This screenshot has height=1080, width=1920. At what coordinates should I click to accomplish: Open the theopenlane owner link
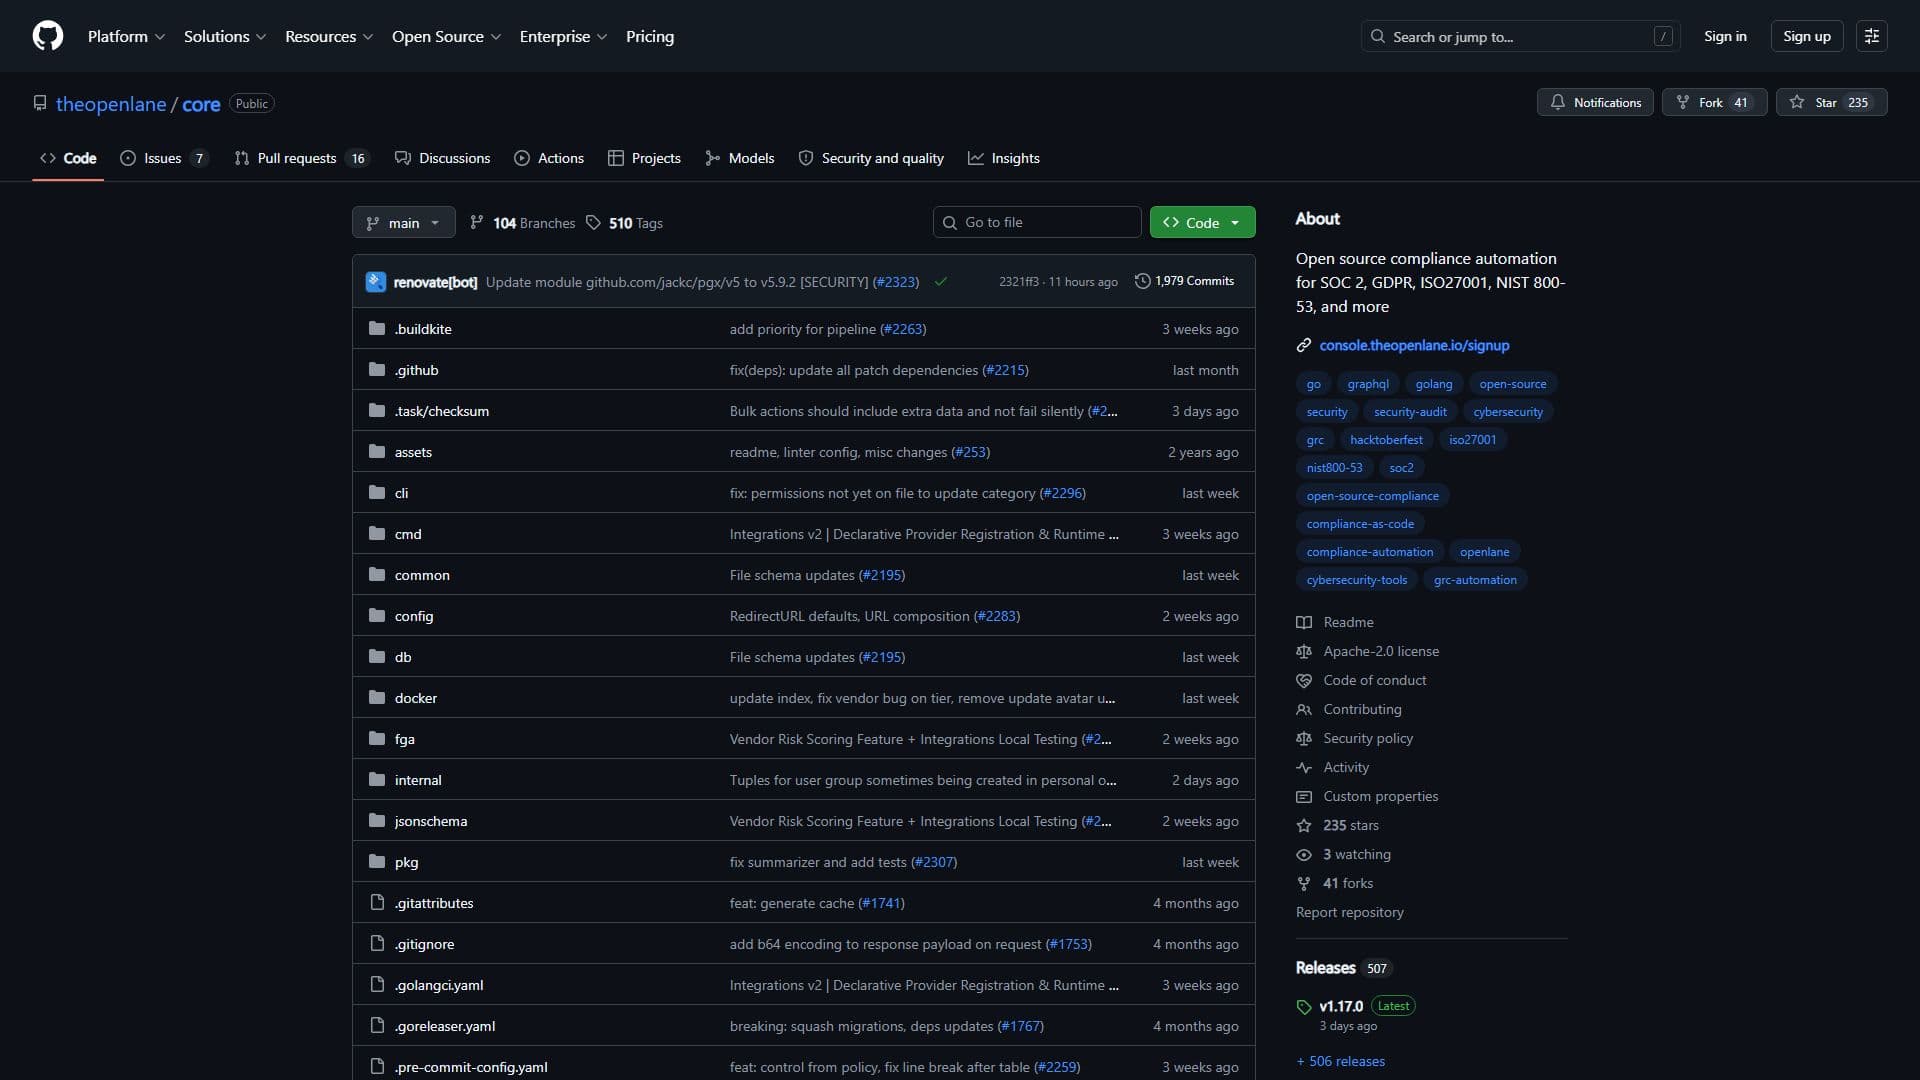tap(111, 104)
